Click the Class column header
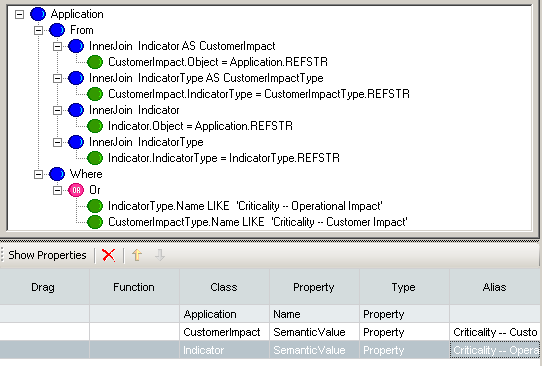This screenshot has height=366, width=542. [224, 287]
